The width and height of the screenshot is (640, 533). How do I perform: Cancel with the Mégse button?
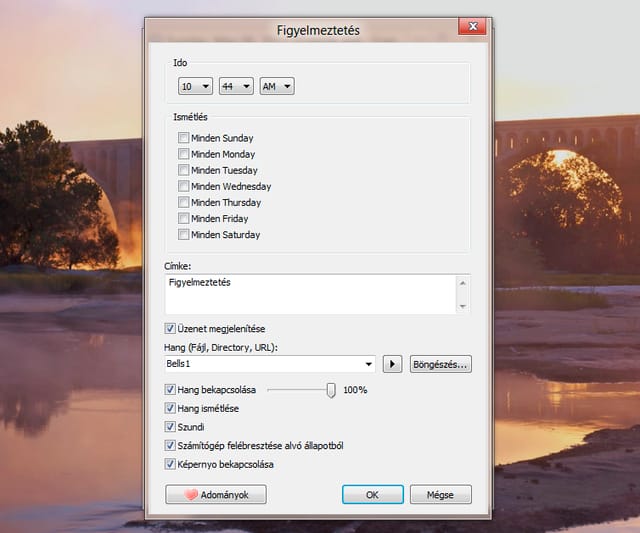[441, 495]
